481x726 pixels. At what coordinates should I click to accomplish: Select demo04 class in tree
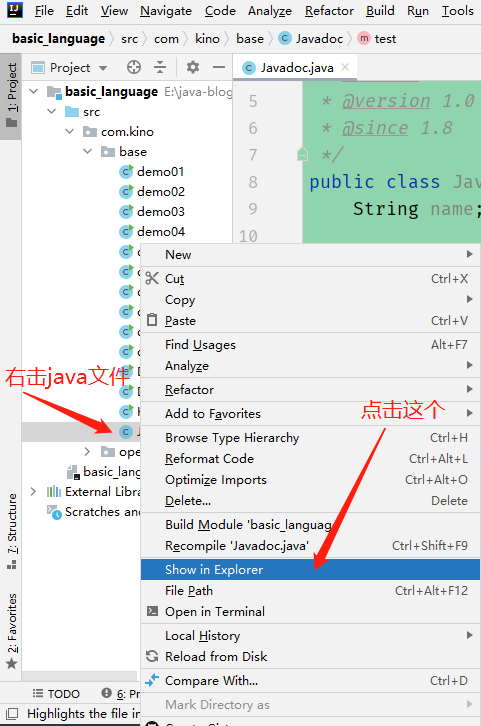point(152,232)
